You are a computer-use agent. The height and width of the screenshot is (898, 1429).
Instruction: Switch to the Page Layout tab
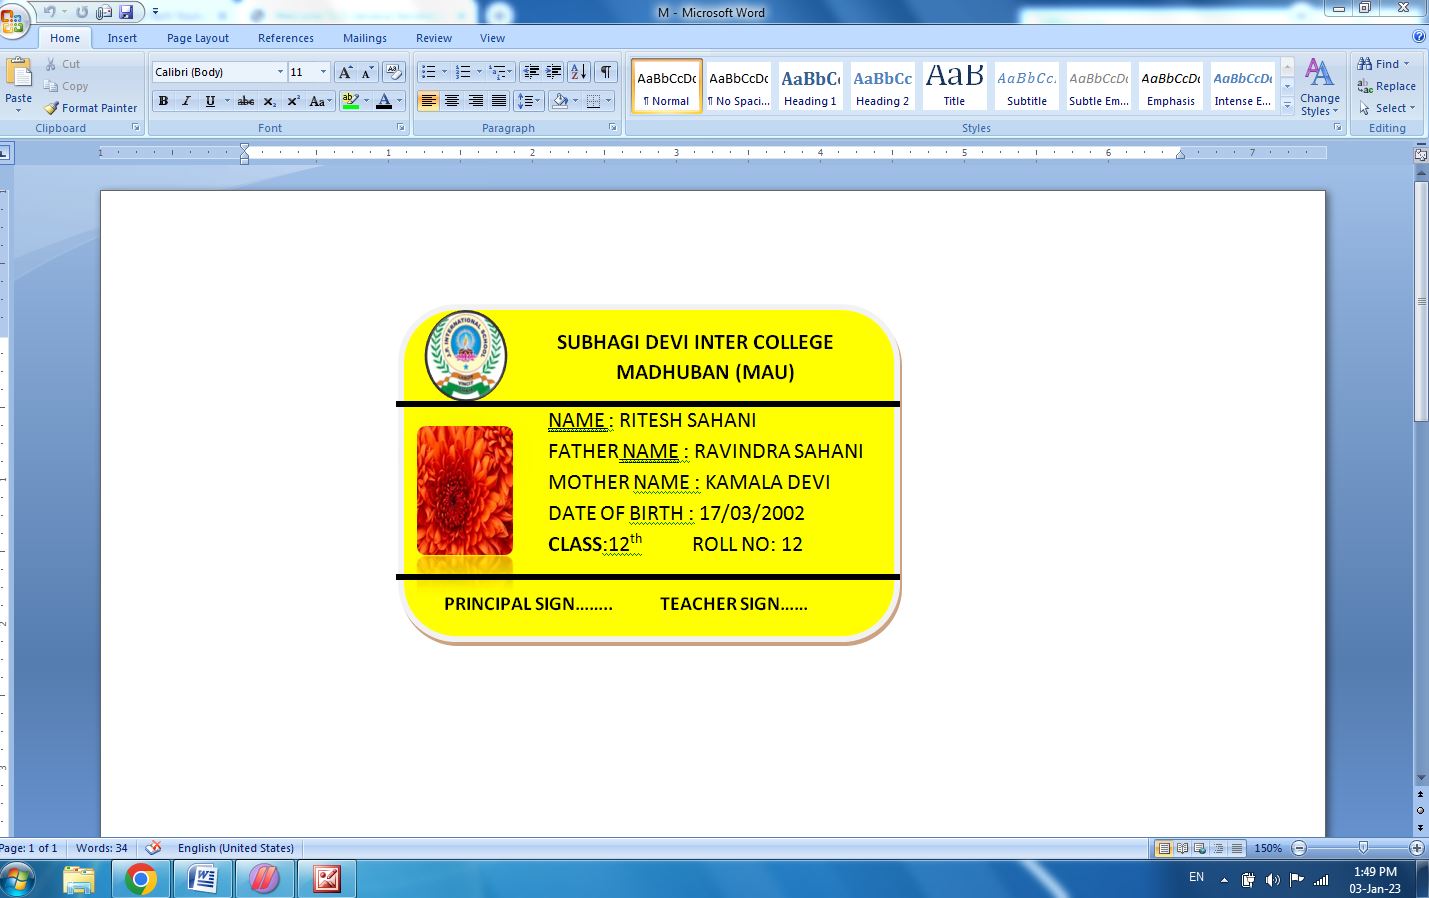pyautogui.click(x=197, y=38)
